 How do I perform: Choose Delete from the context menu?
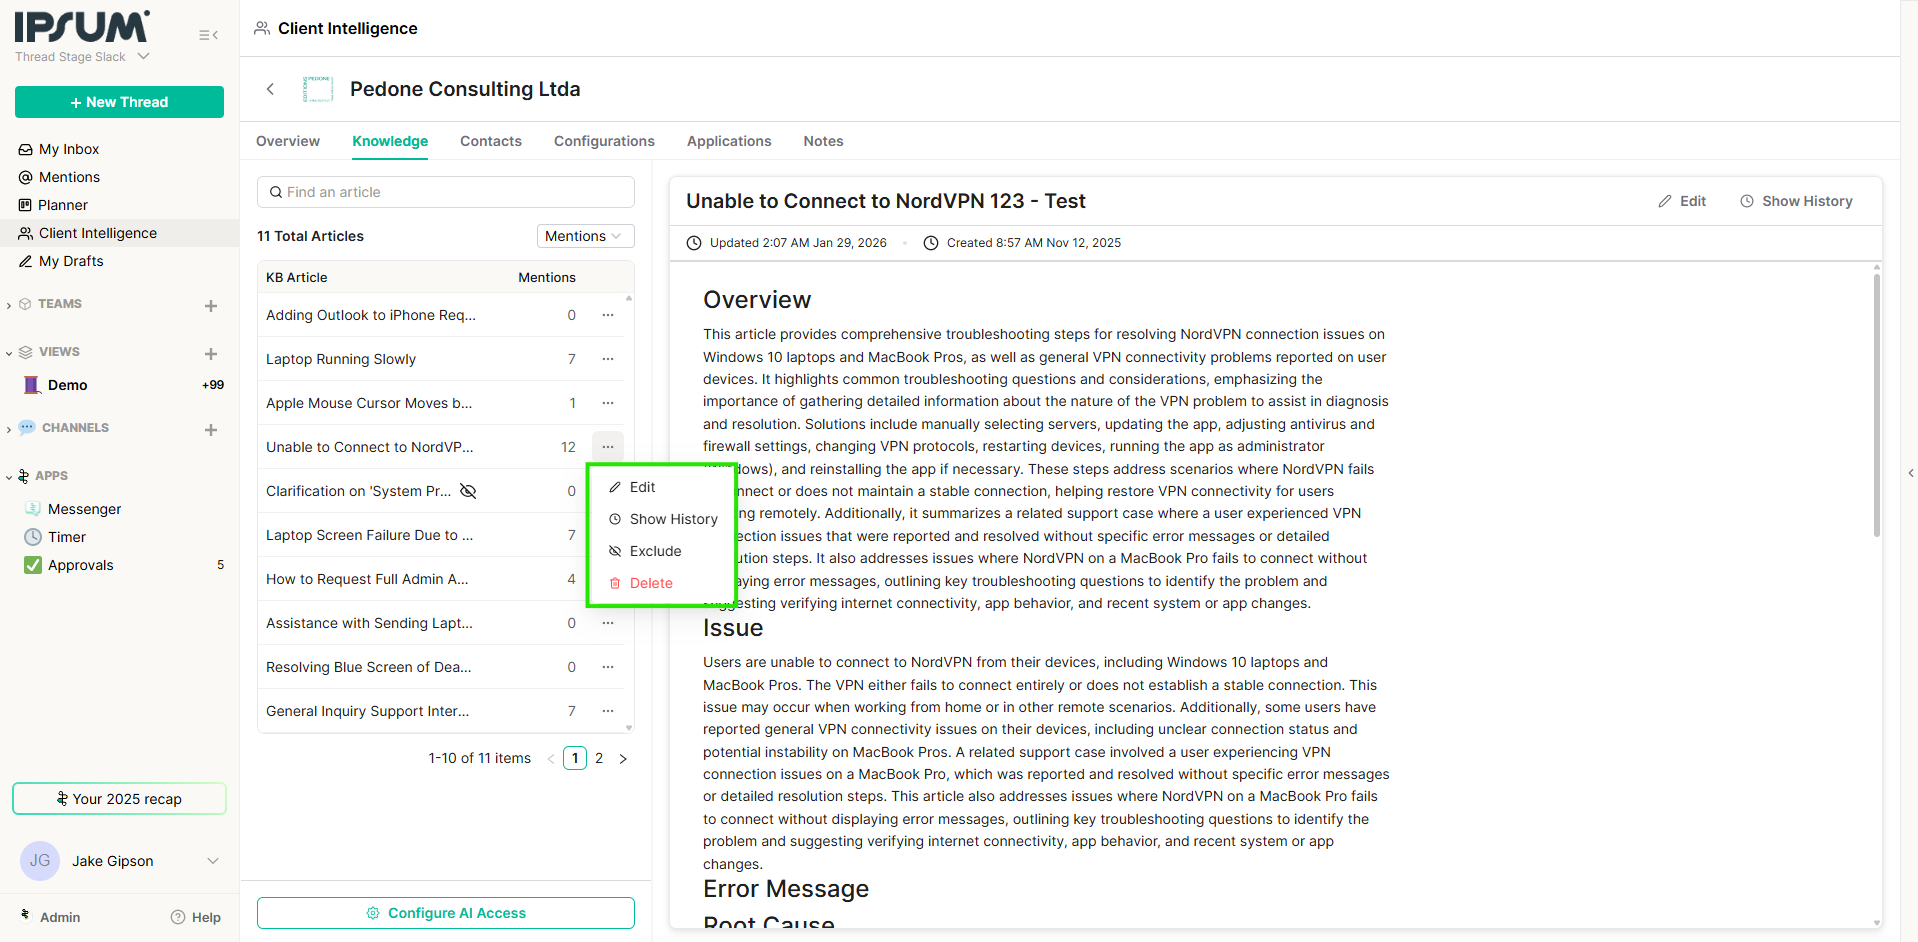pyautogui.click(x=650, y=583)
